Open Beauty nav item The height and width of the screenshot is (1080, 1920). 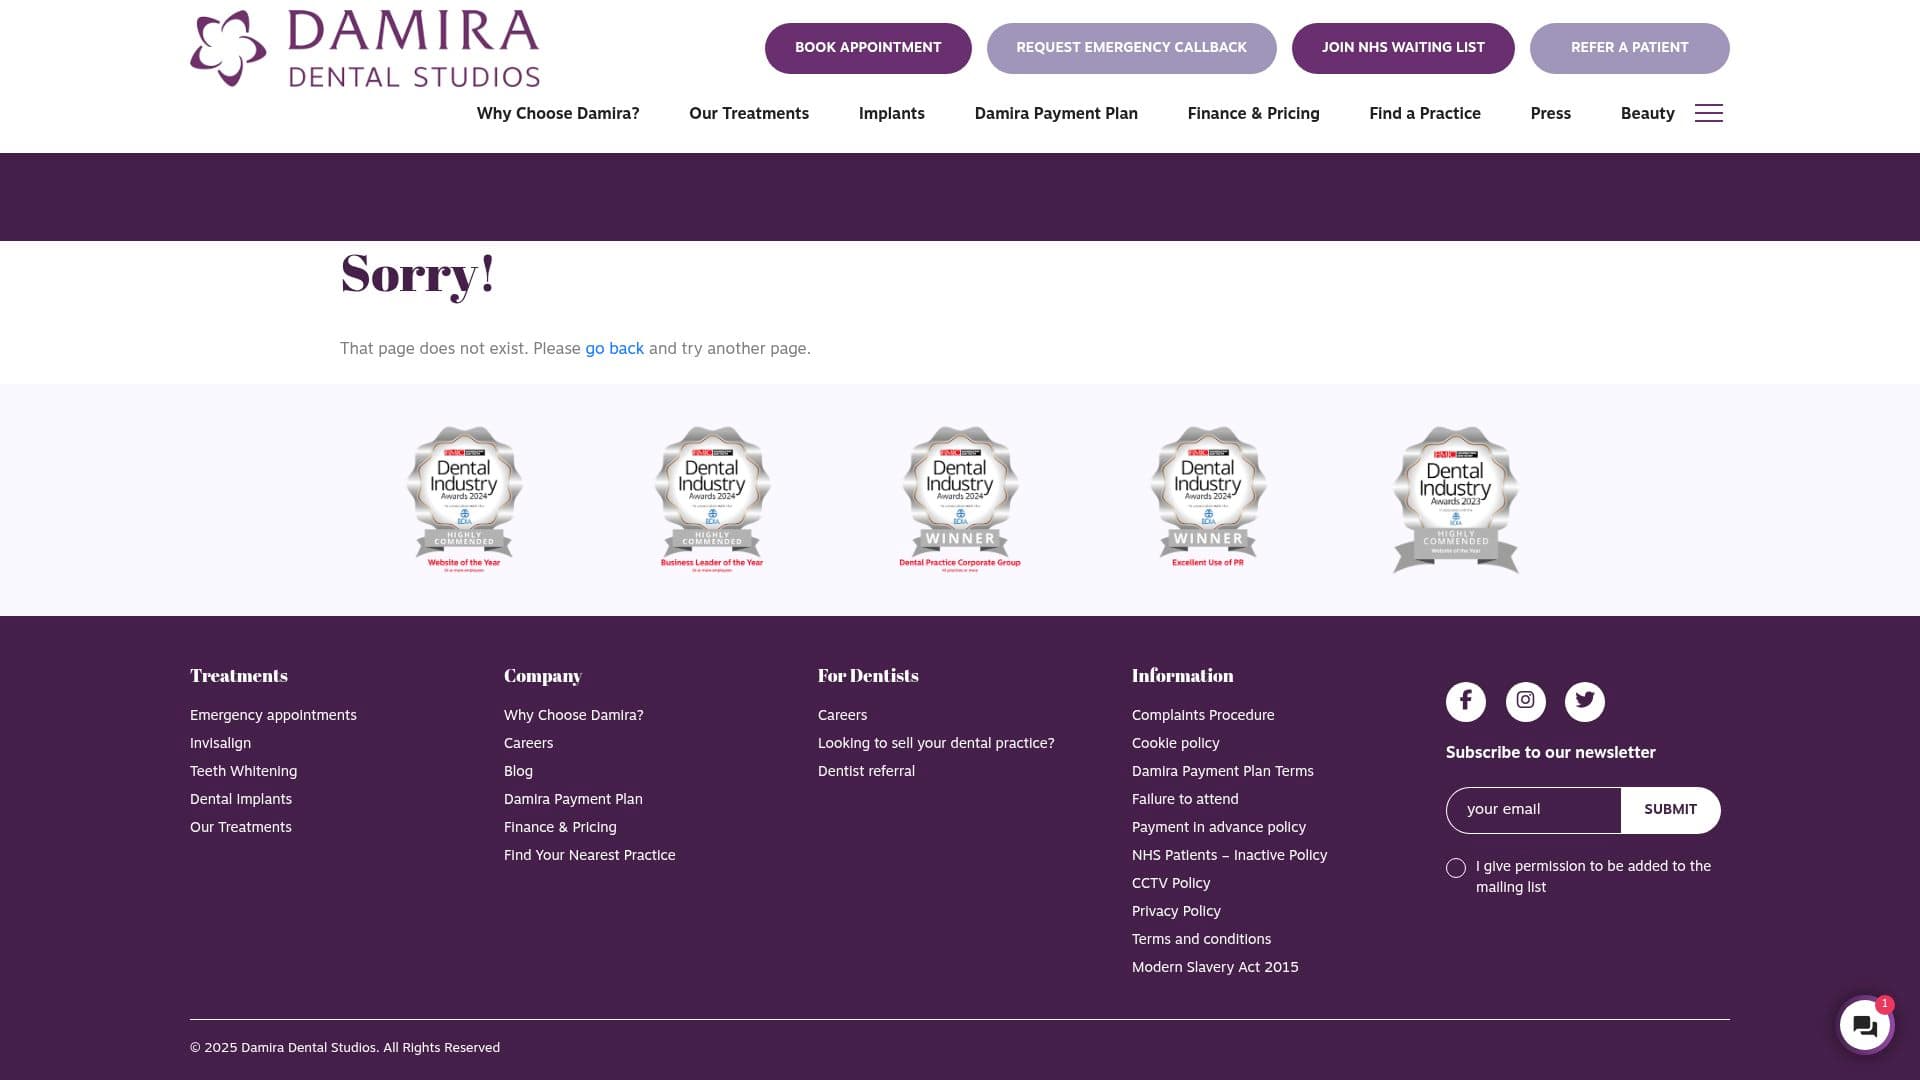point(1647,114)
